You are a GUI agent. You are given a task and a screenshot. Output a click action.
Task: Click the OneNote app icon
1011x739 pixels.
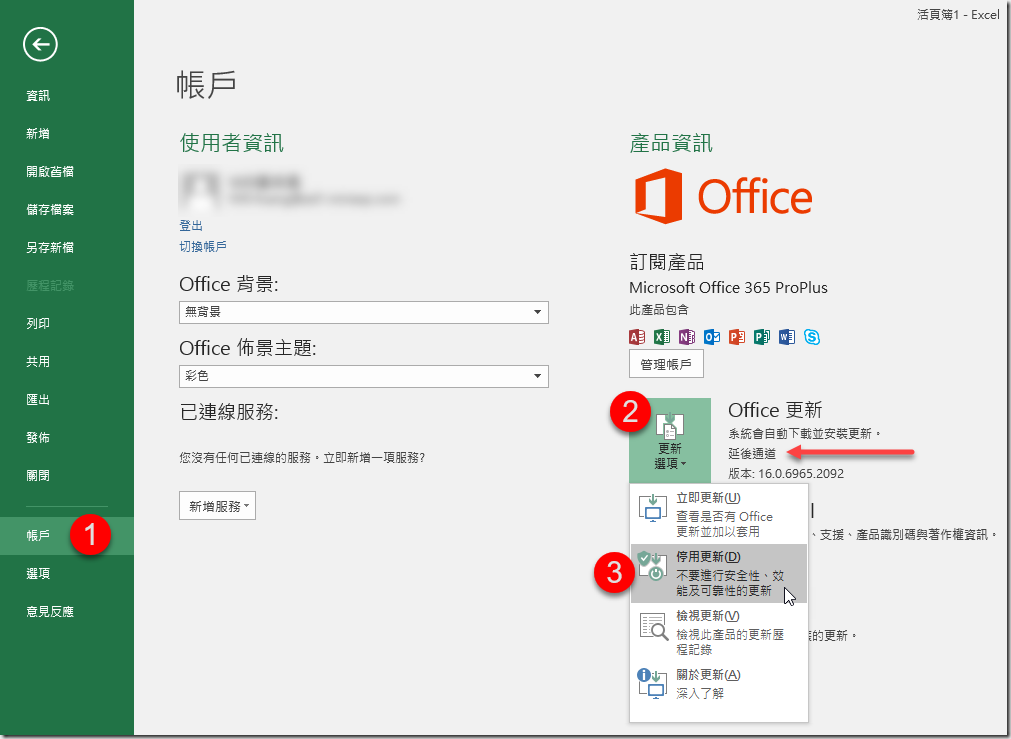pos(687,337)
